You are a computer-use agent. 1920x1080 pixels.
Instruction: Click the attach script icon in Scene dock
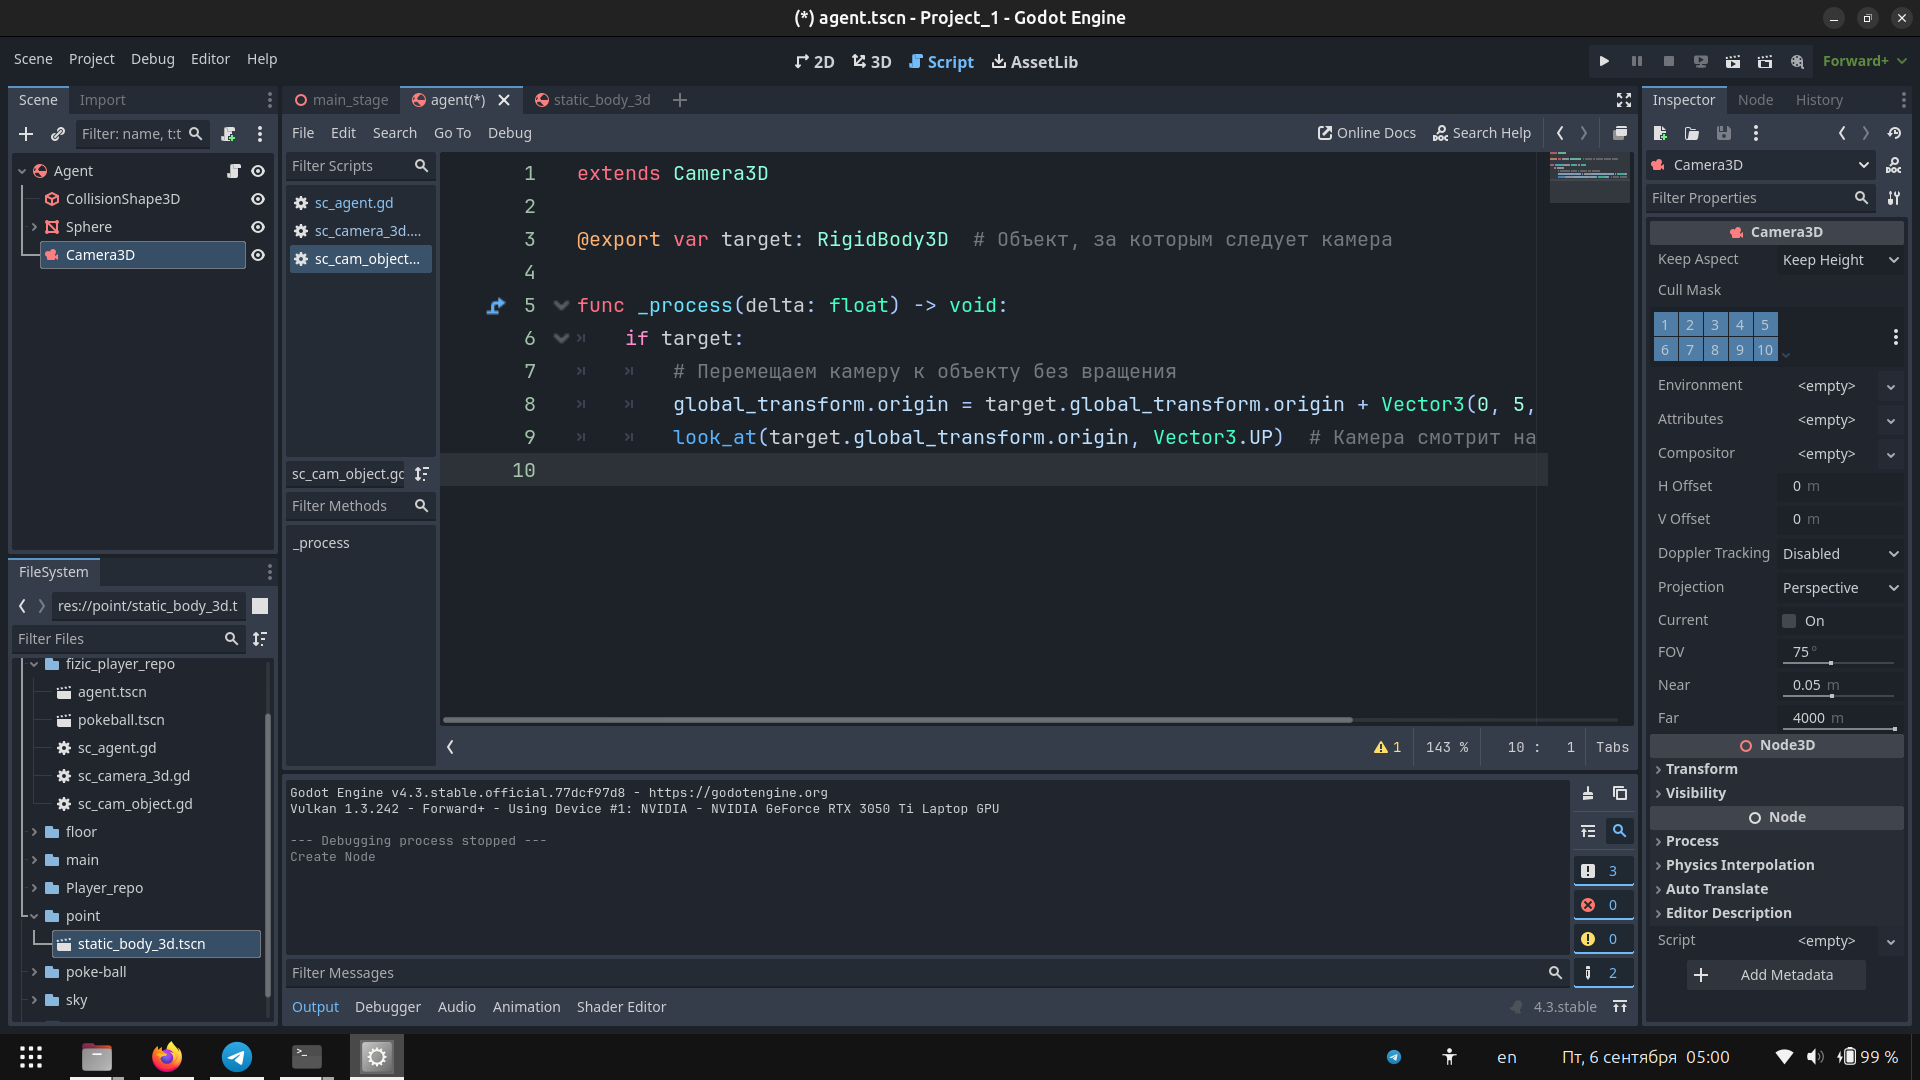228,134
